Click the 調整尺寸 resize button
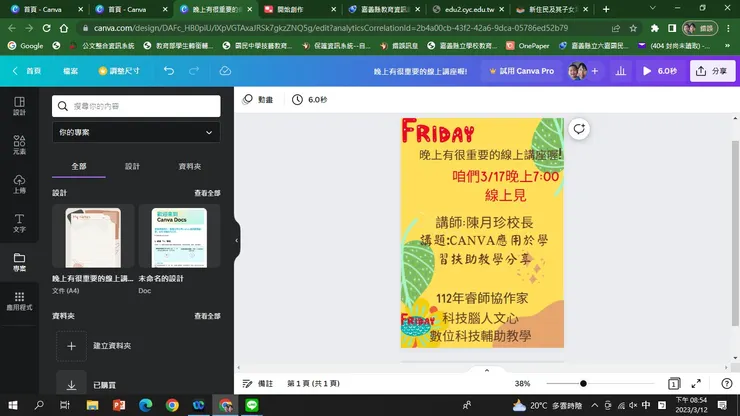Screen dimensions: 740x416 tap(119, 71)
